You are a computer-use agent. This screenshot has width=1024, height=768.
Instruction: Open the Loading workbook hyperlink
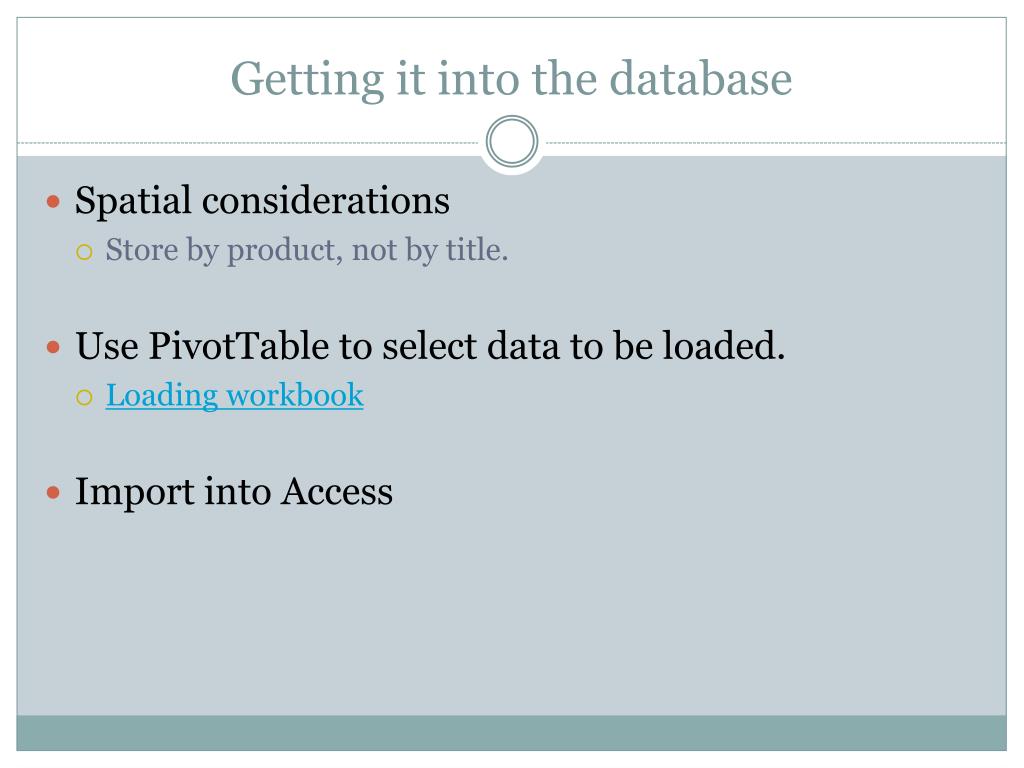[x=234, y=396]
